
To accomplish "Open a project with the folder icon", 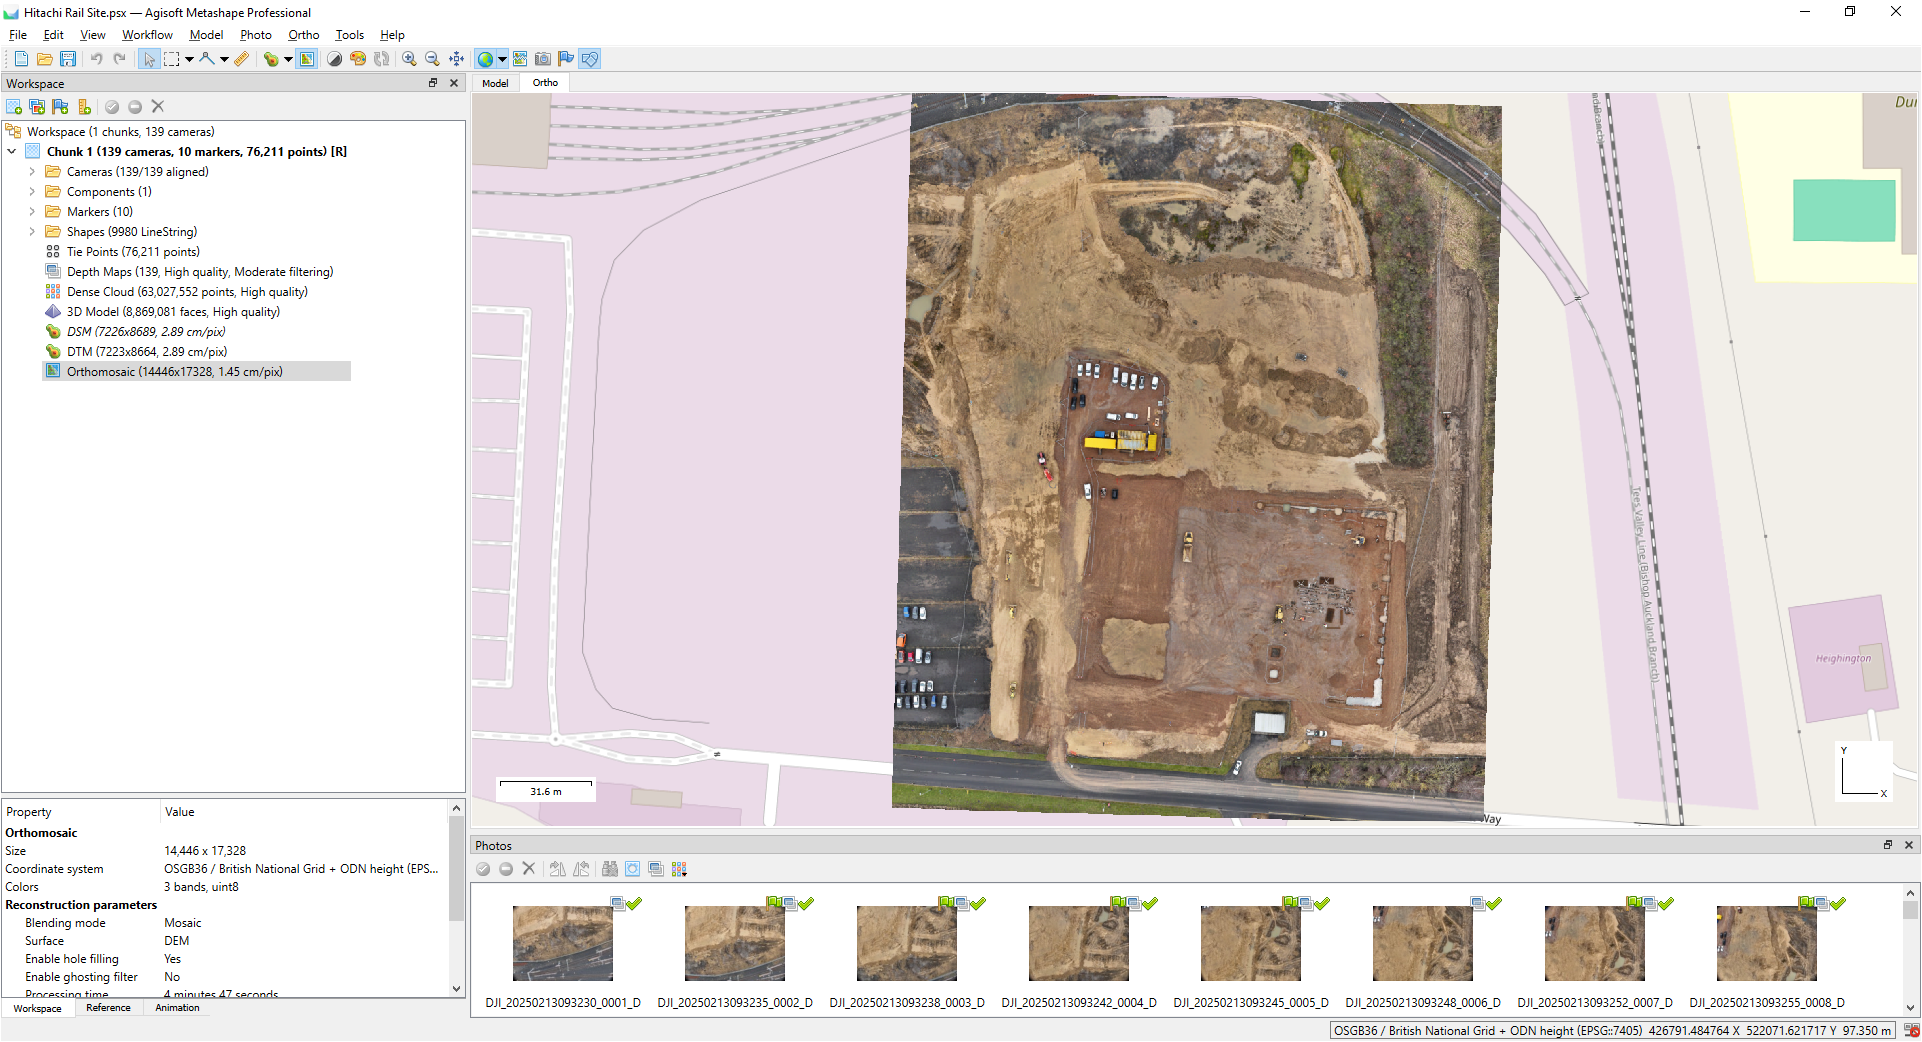I will click(x=44, y=59).
